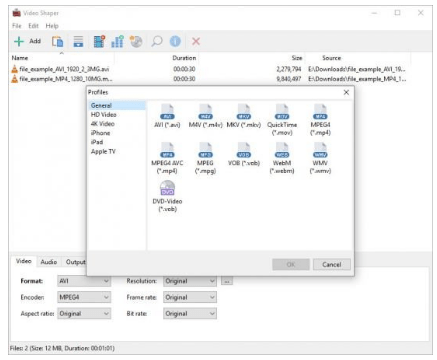Choose the 4K Video profile category

click(x=103, y=124)
